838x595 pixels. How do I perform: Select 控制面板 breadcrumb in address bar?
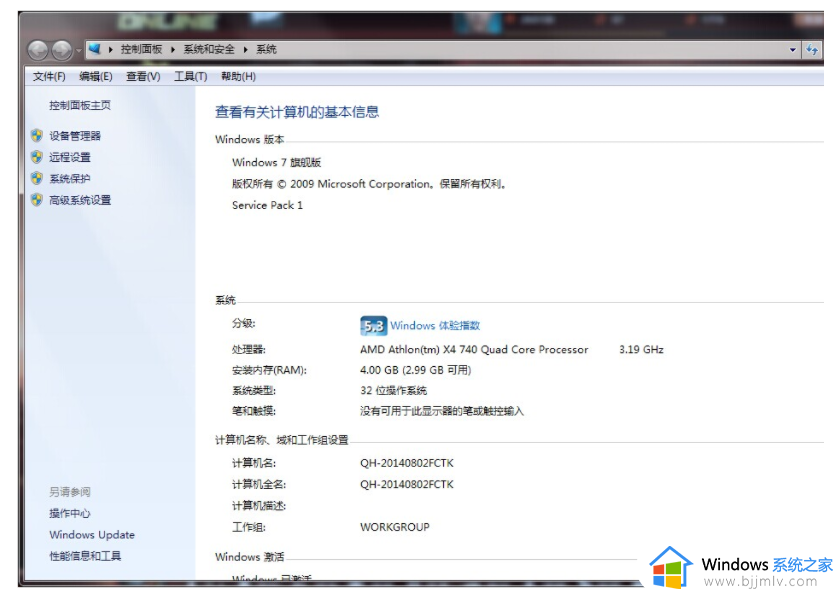pos(141,49)
